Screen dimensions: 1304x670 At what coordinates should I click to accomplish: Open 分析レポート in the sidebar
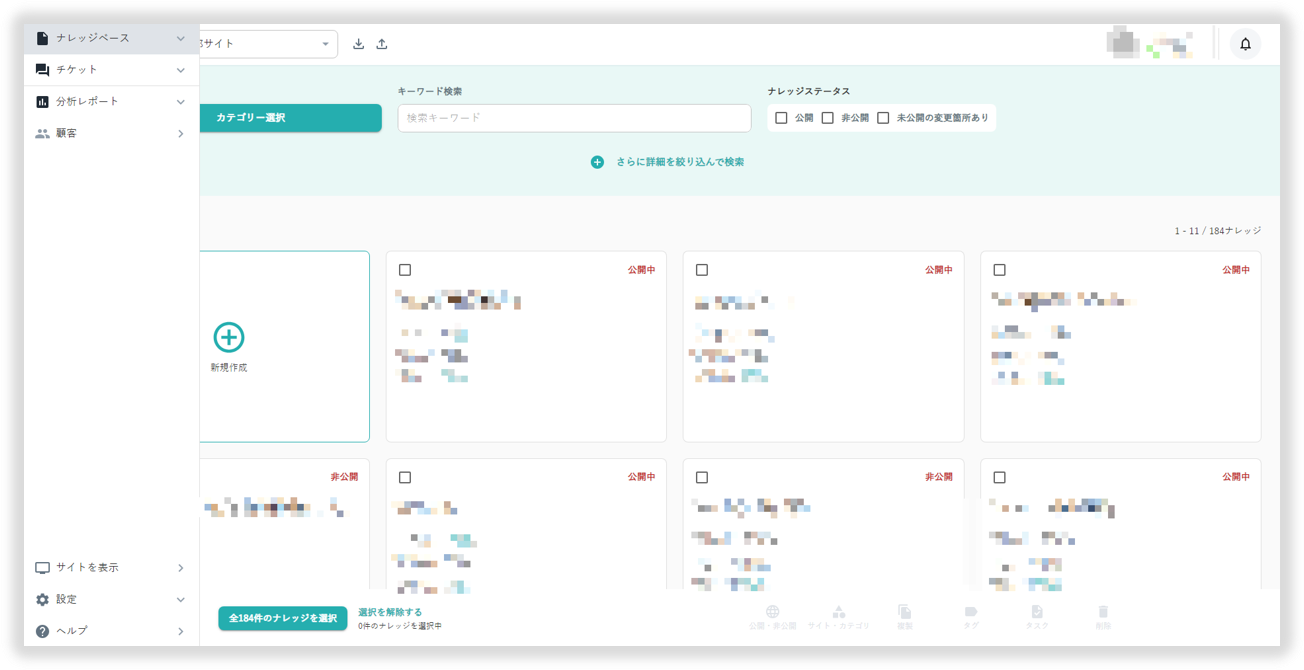point(87,102)
